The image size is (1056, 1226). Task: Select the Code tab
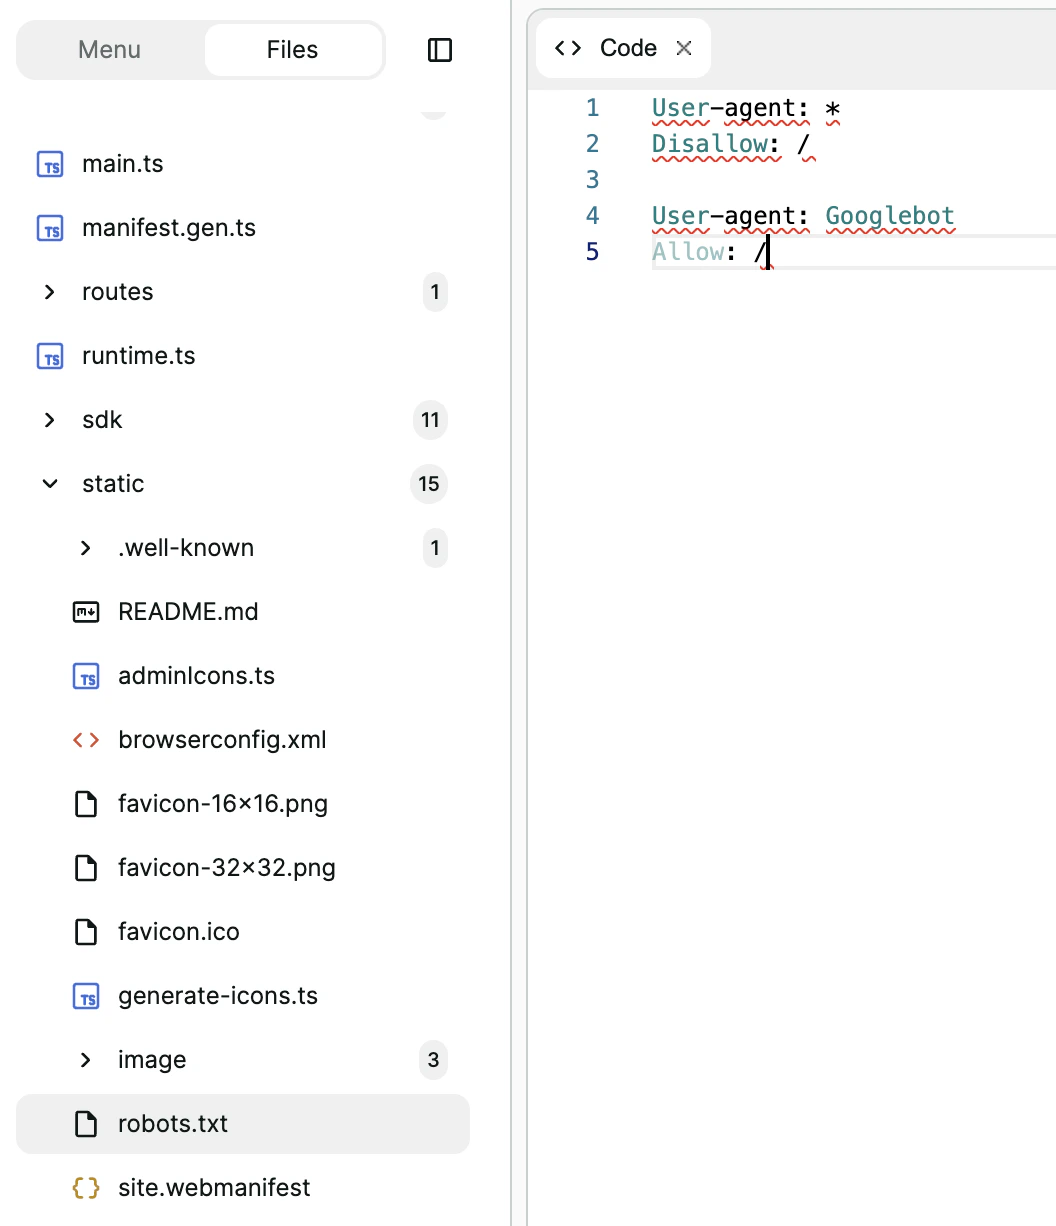click(x=628, y=47)
